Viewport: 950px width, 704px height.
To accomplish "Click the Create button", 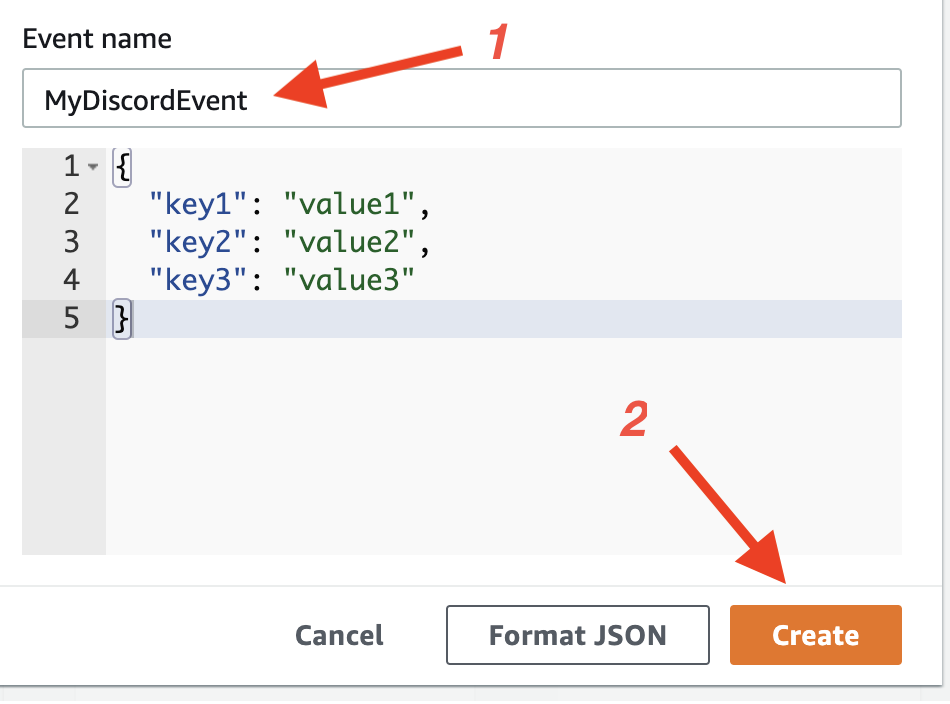I will [x=815, y=635].
